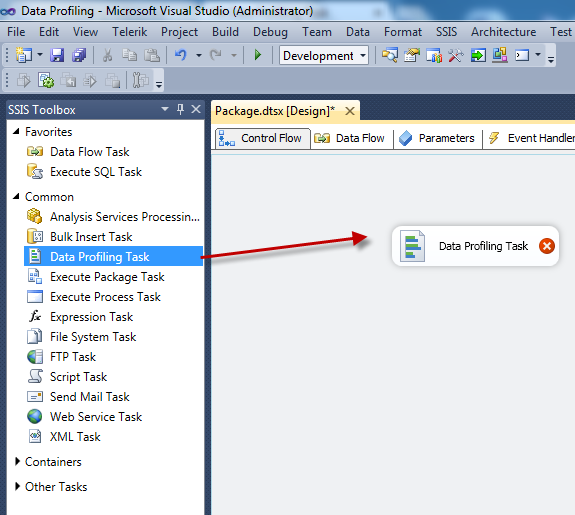Close the Package.dtsx design tab
This screenshot has width=575, height=515.
350,111
